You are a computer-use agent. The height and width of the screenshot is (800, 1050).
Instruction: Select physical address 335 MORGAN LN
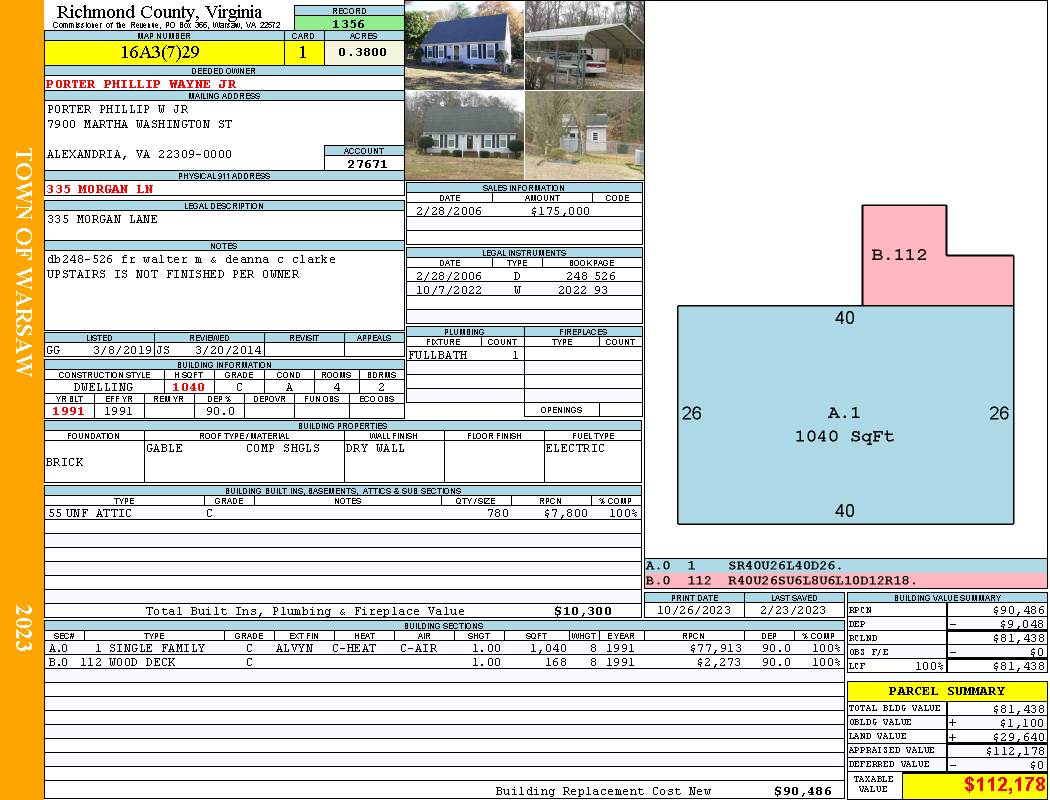100,189
